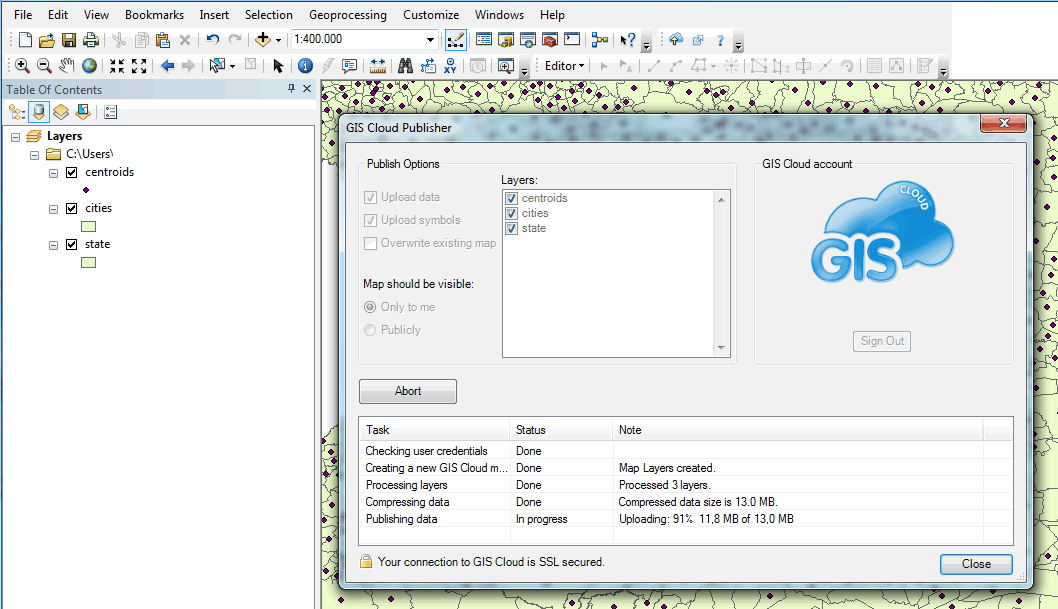Toggle the cities layer visibility checkbox
The height and width of the screenshot is (609, 1058).
point(71,208)
